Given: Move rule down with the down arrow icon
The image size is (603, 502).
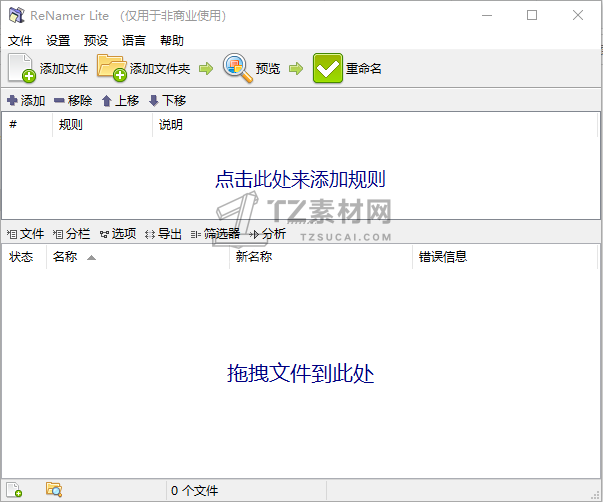Looking at the screenshot, I should 153,101.
